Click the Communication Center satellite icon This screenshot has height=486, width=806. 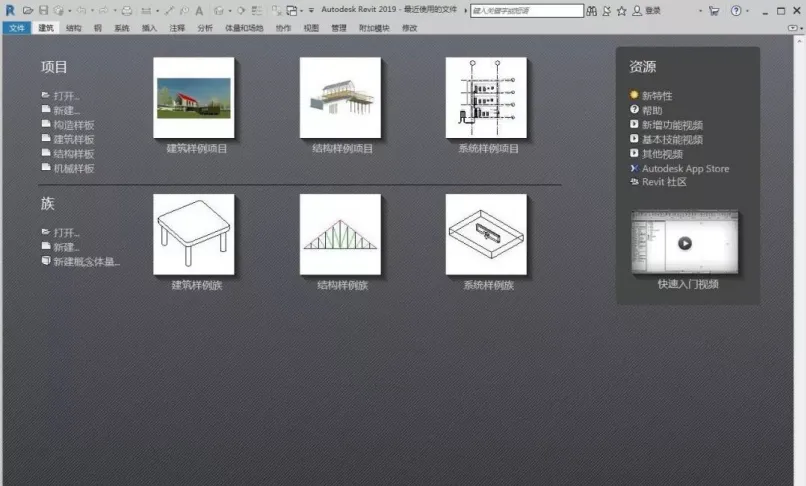pos(607,11)
